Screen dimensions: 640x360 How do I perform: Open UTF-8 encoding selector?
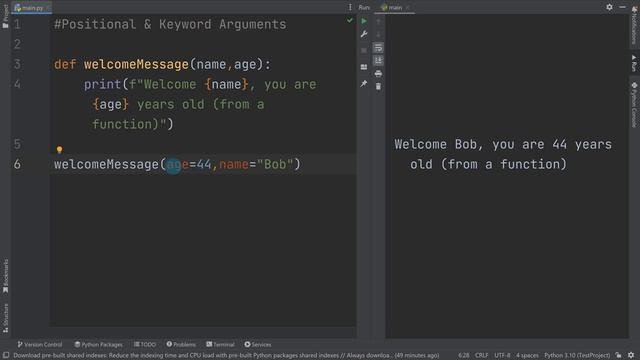click(502, 356)
